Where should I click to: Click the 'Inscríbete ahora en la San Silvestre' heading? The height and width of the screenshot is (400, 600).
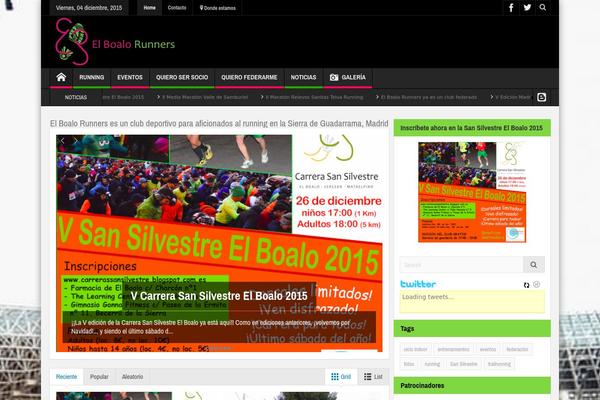471,128
